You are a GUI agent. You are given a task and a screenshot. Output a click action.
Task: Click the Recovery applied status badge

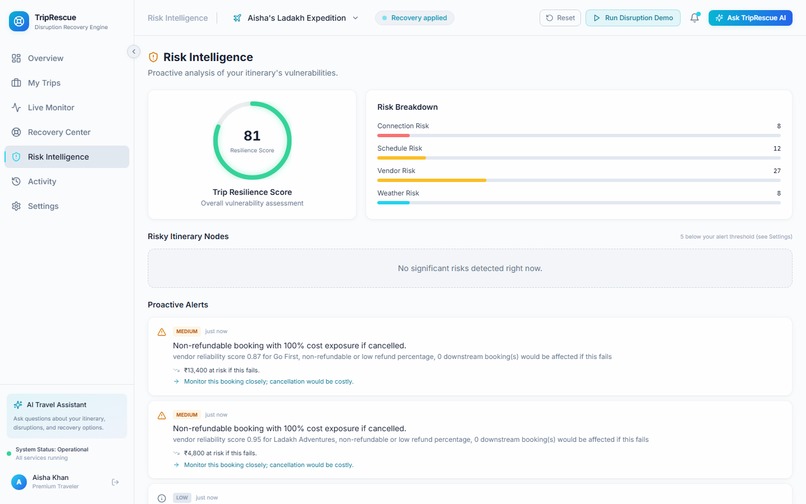(x=414, y=18)
